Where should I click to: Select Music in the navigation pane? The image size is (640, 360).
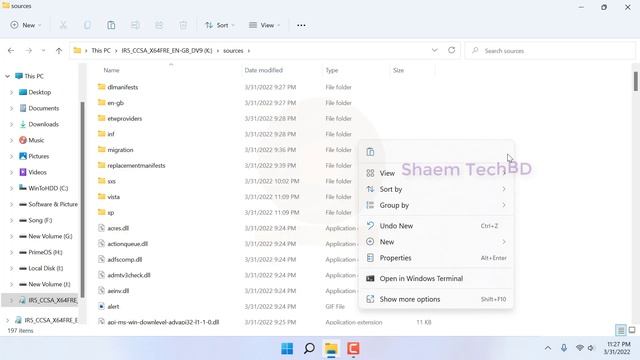tap(36, 140)
